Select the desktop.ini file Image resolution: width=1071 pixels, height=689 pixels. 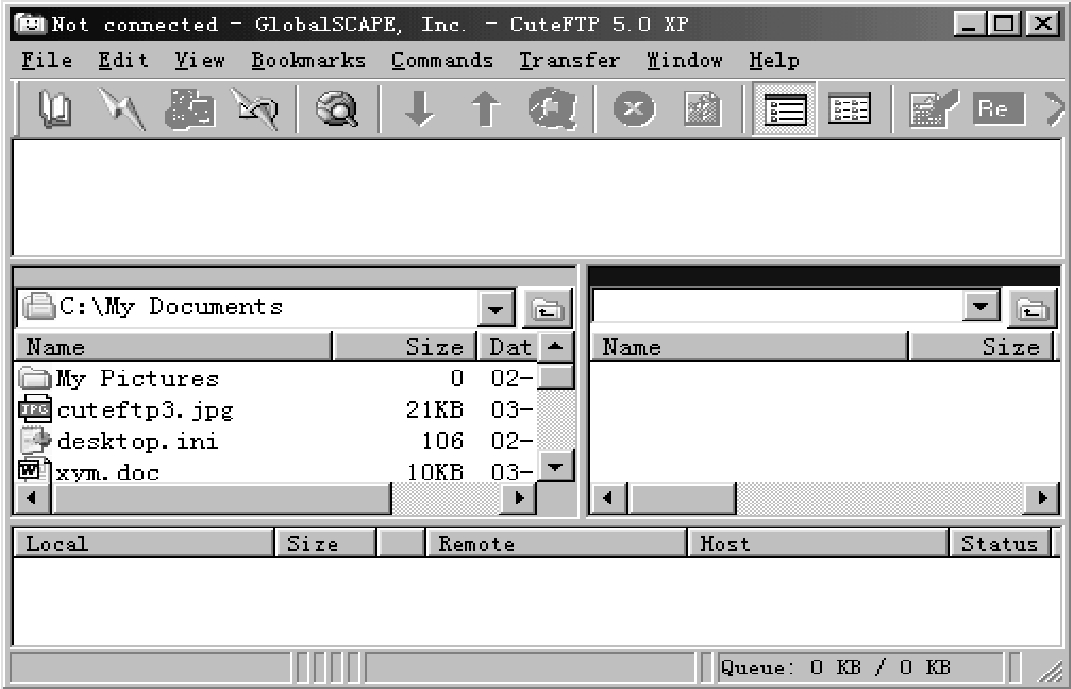pyautogui.click(x=137, y=441)
